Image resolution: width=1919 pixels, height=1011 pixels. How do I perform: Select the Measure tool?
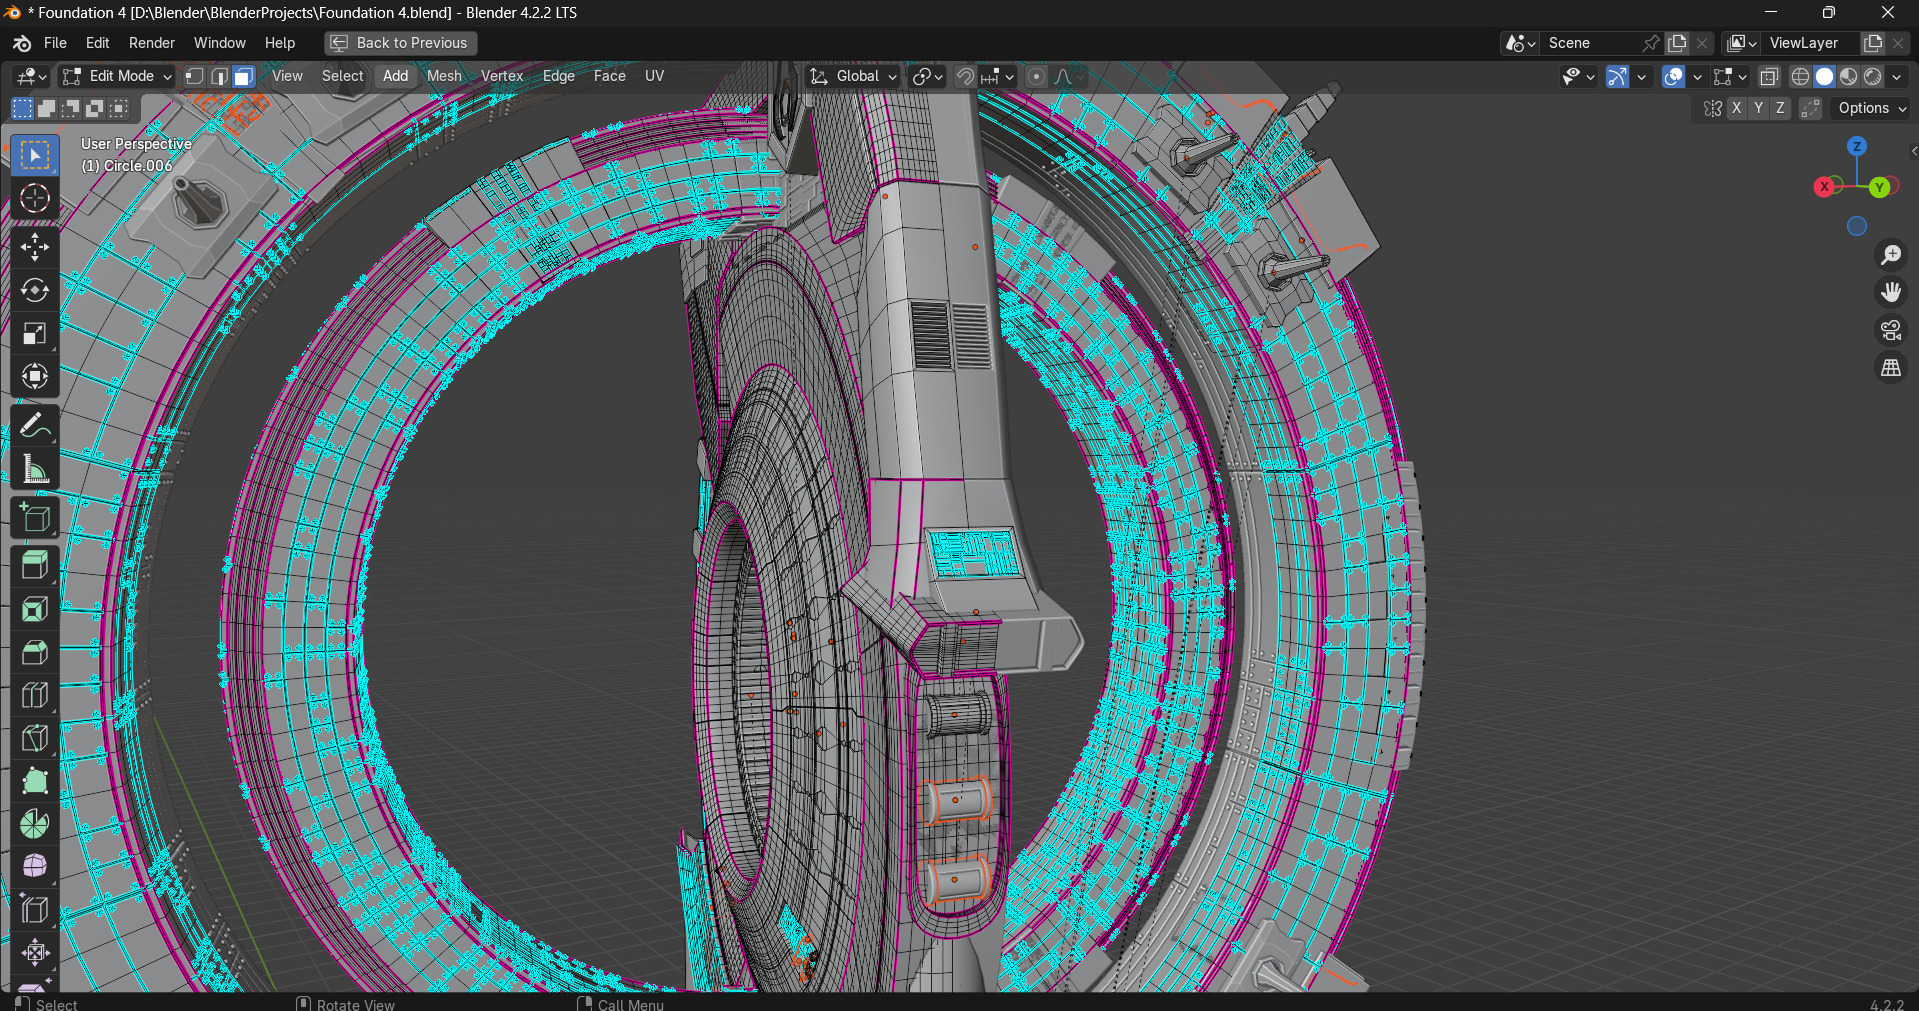[35, 469]
